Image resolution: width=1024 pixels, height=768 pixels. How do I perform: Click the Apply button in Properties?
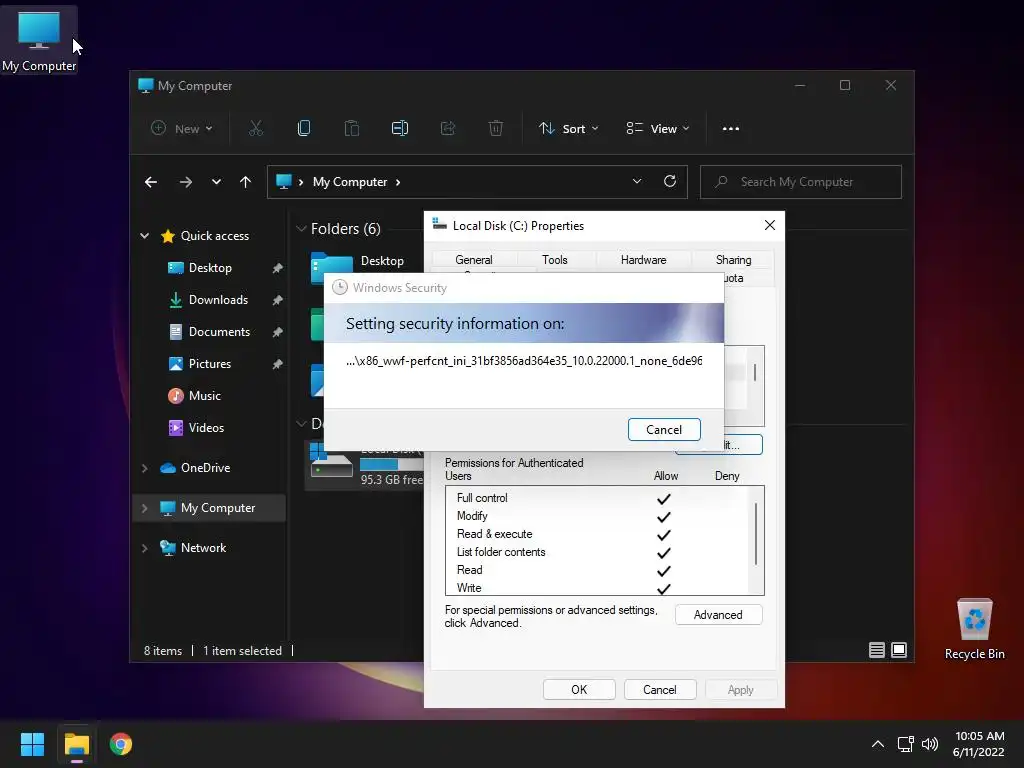pos(741,690)
